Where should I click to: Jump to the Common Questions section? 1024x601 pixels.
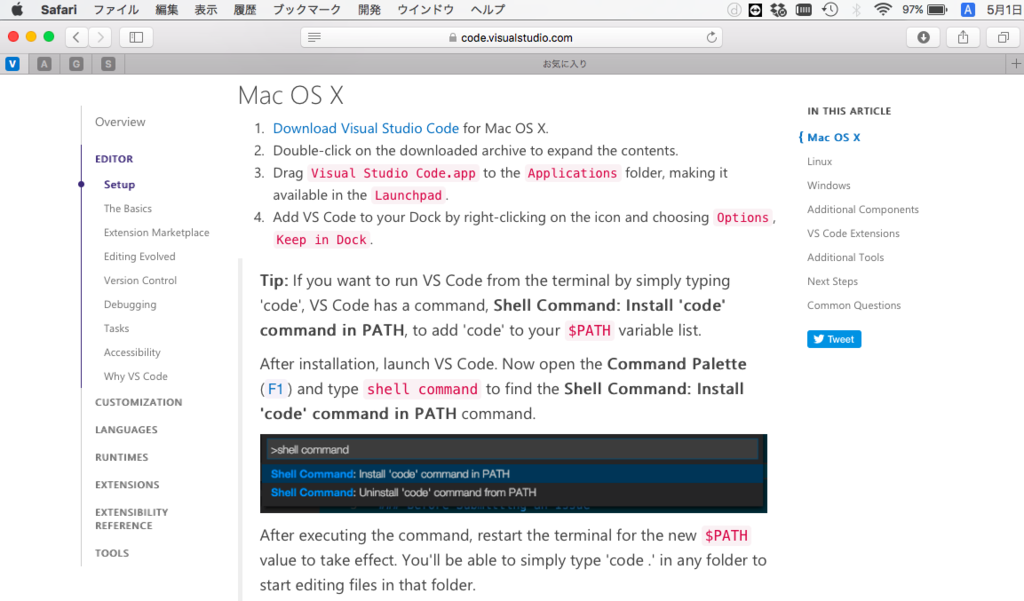[854, 305]
